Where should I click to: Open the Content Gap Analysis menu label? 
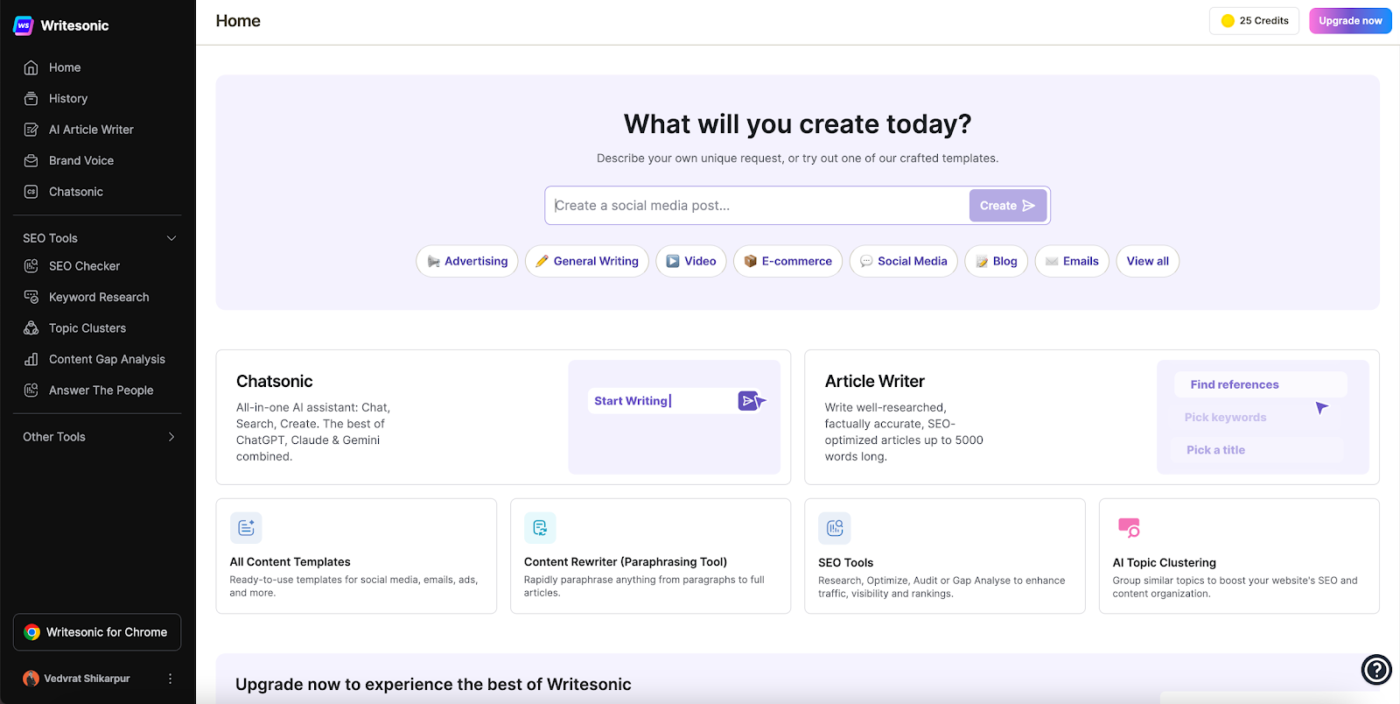tap(107, 359)
